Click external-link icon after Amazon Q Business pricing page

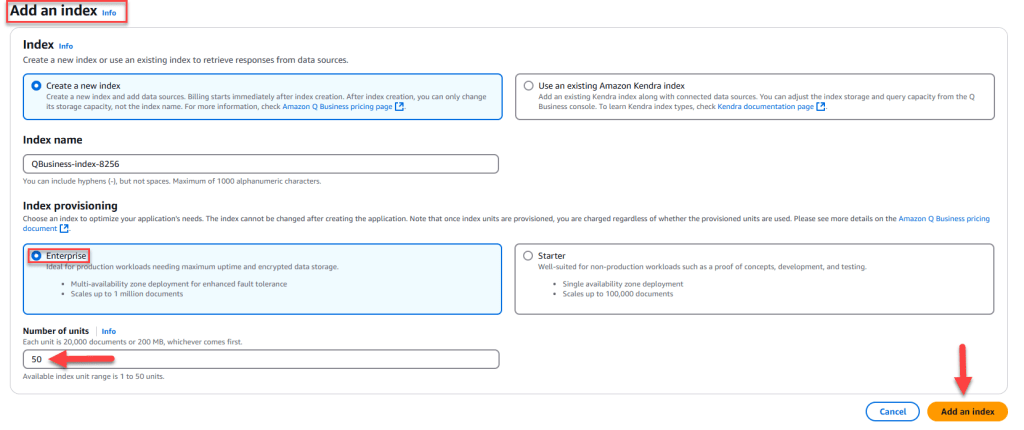click(400, 106)
